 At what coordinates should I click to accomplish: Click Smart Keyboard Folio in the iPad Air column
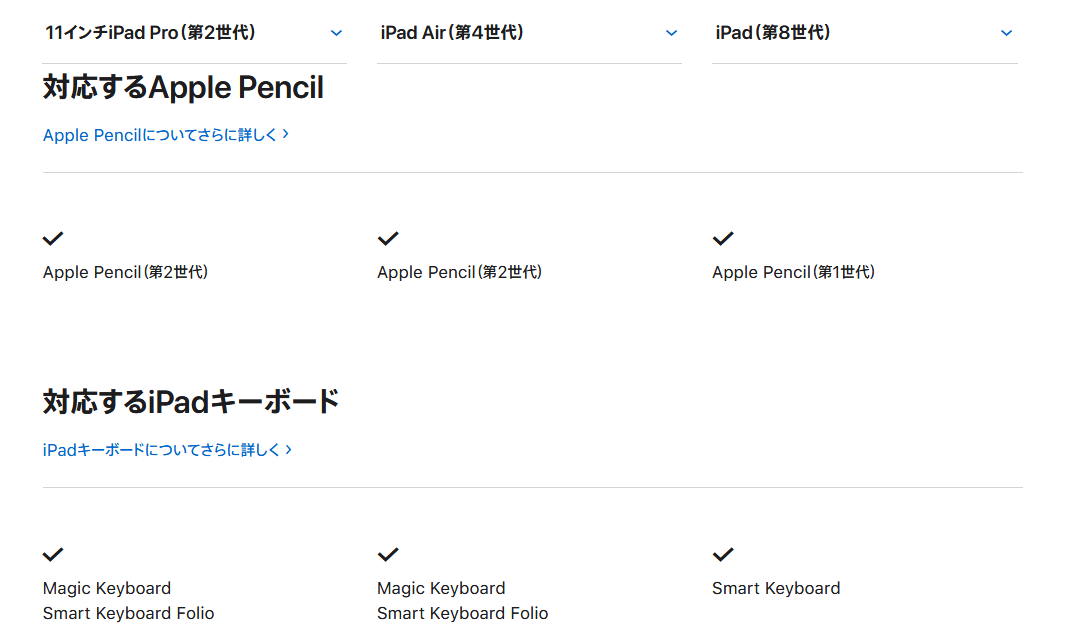pos(462,613)
